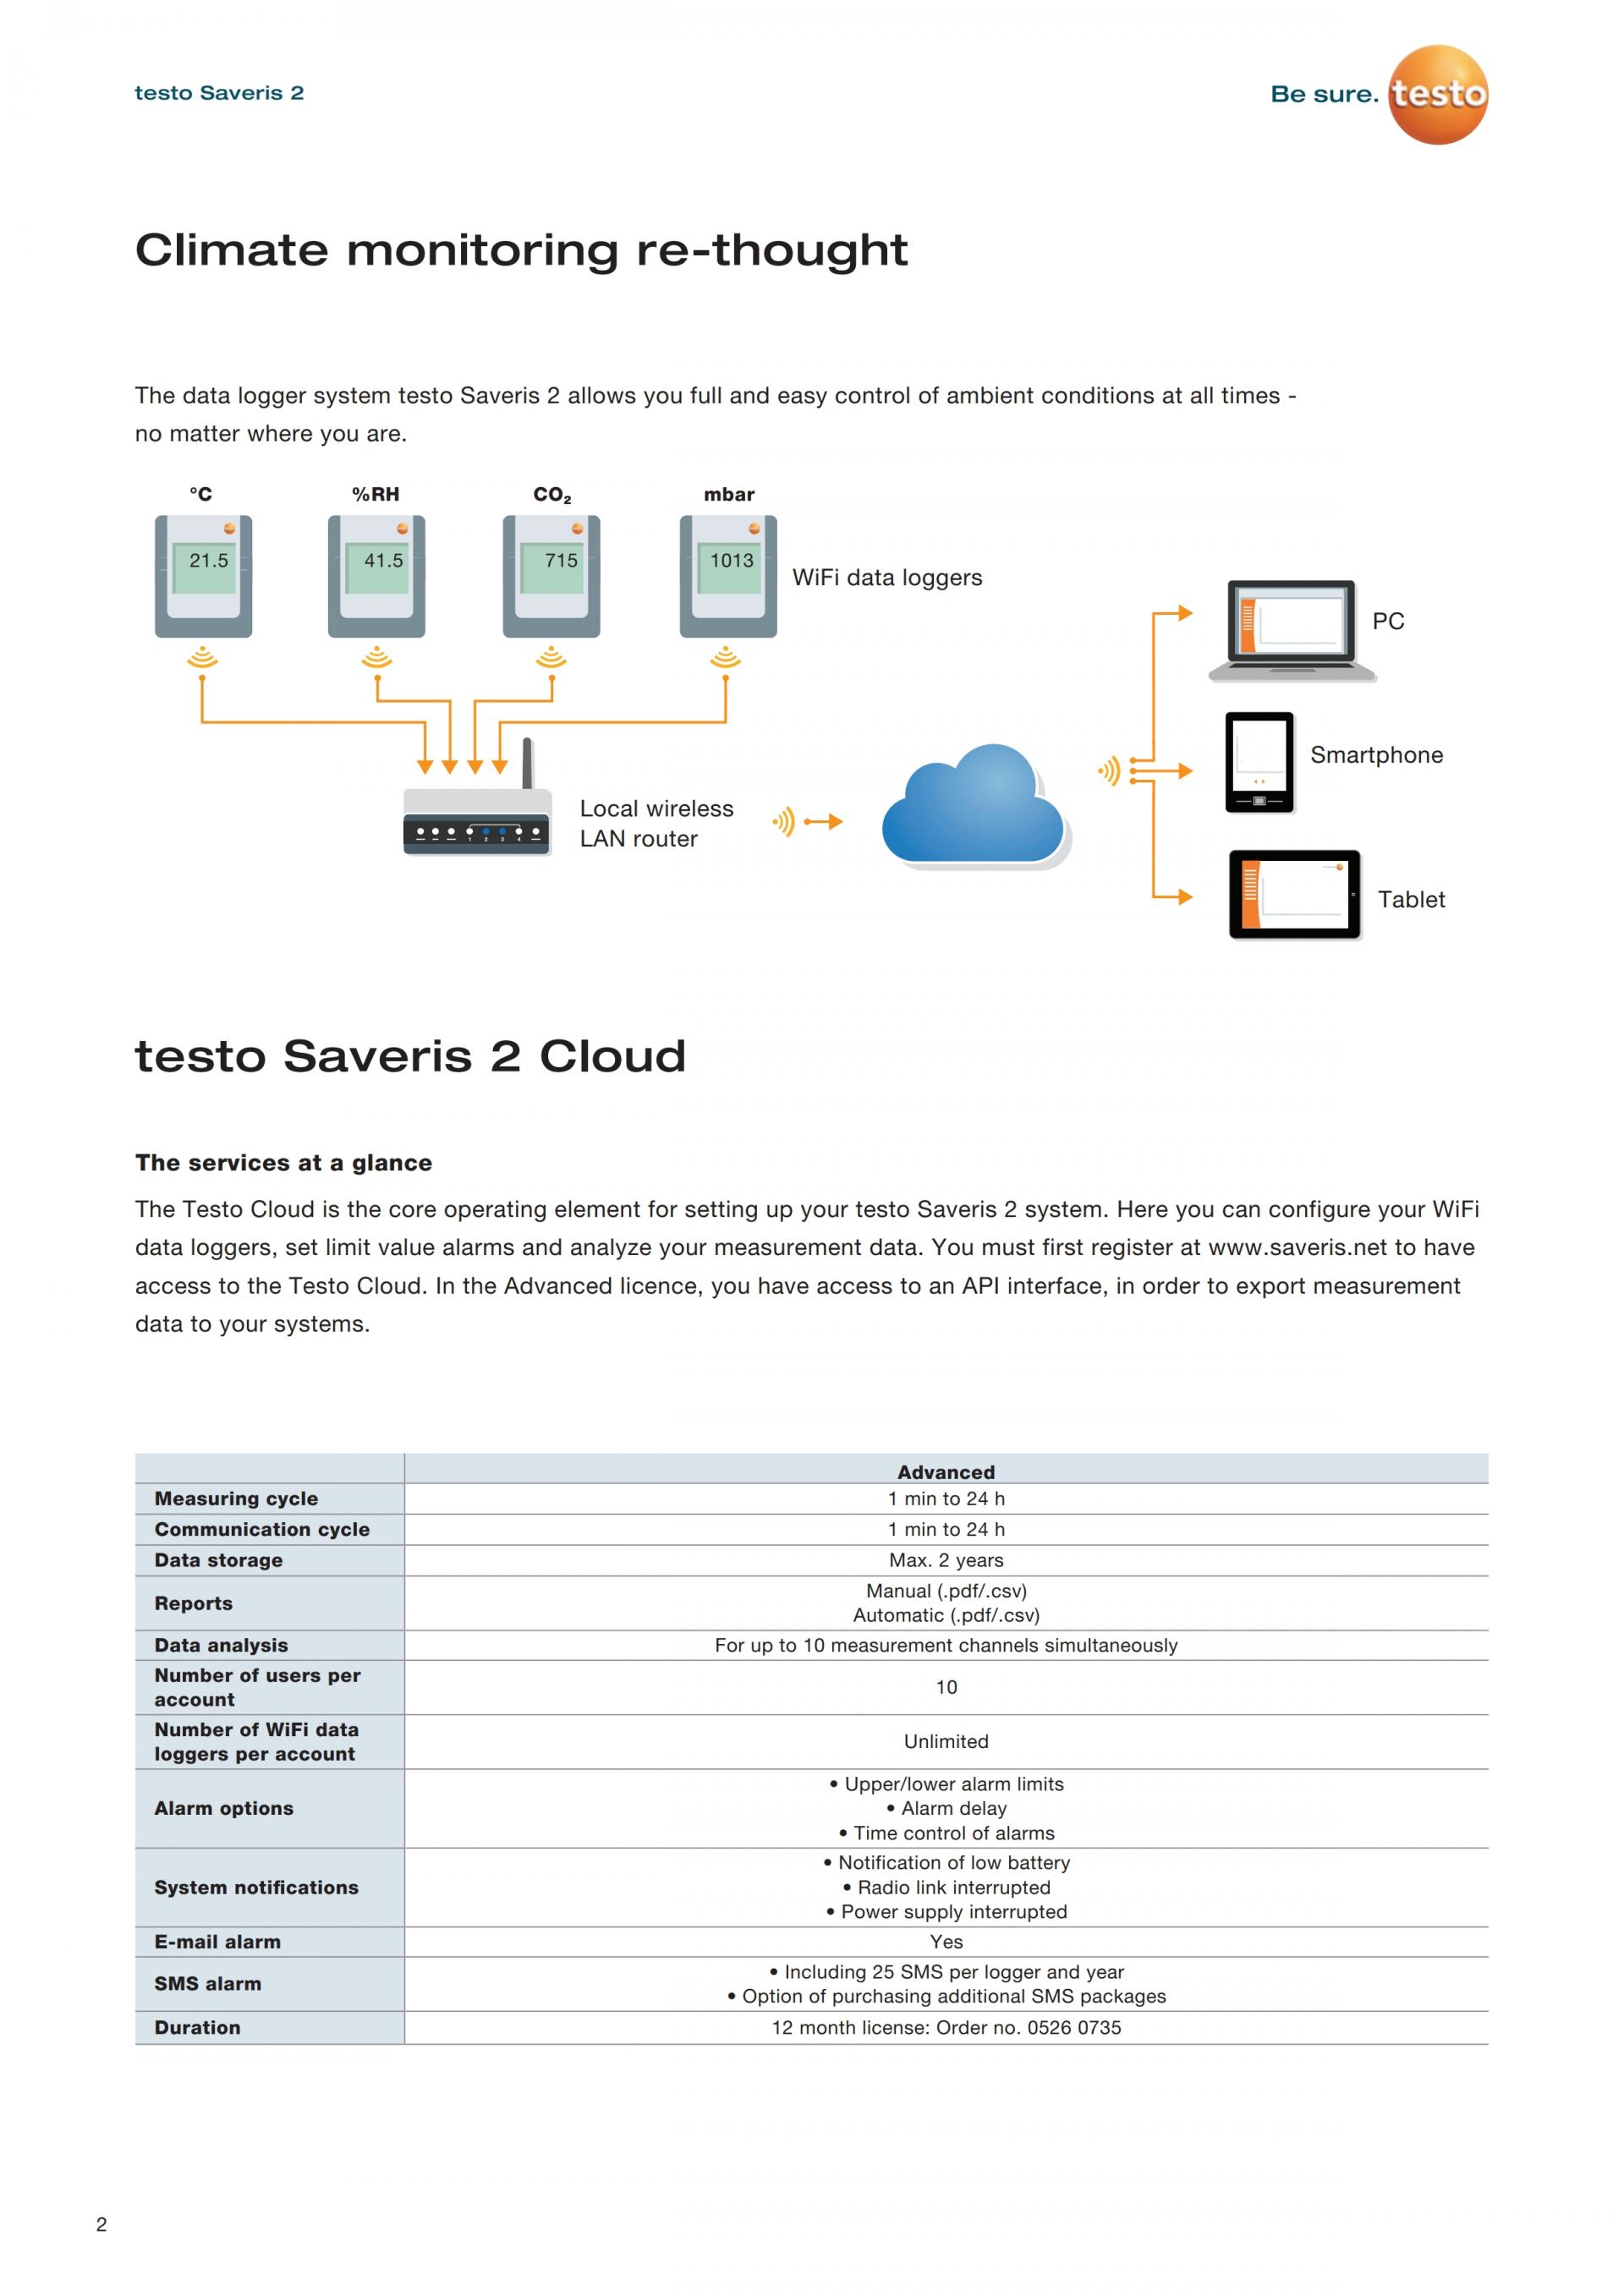Click the testo orange logo
Viewport: 1624px width, 2296px height.
coord(1437,94)
